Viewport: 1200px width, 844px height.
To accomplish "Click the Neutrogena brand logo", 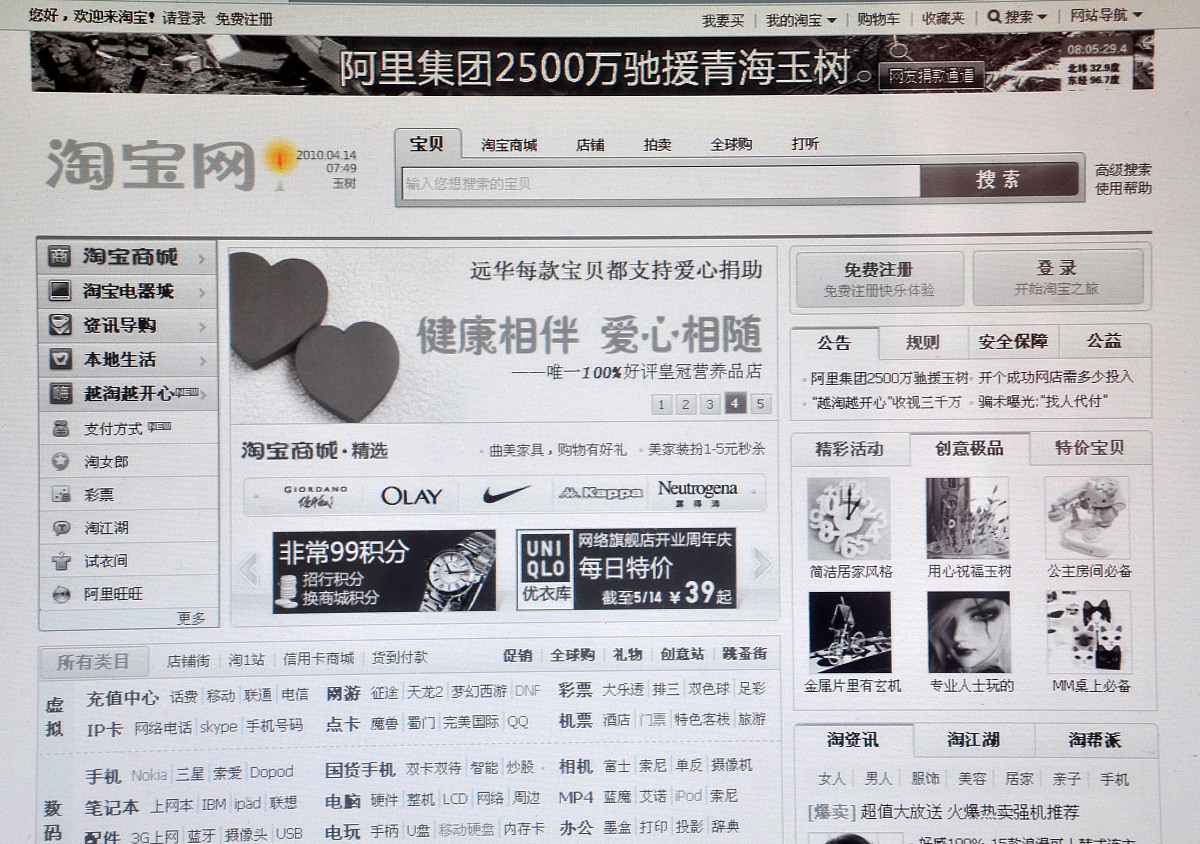I will pos(698,493).
